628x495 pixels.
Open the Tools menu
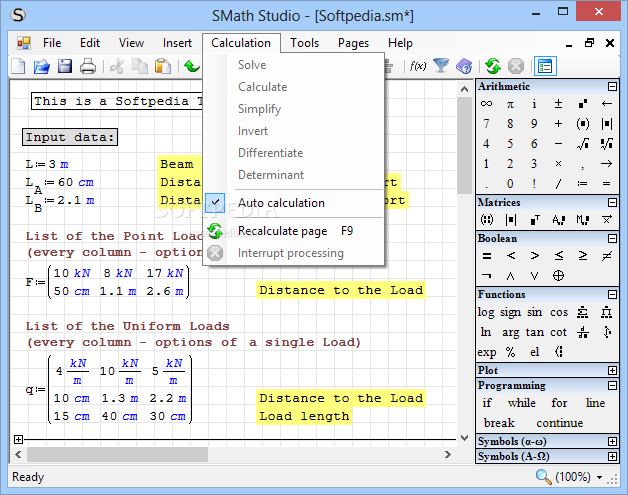[304, 43]
